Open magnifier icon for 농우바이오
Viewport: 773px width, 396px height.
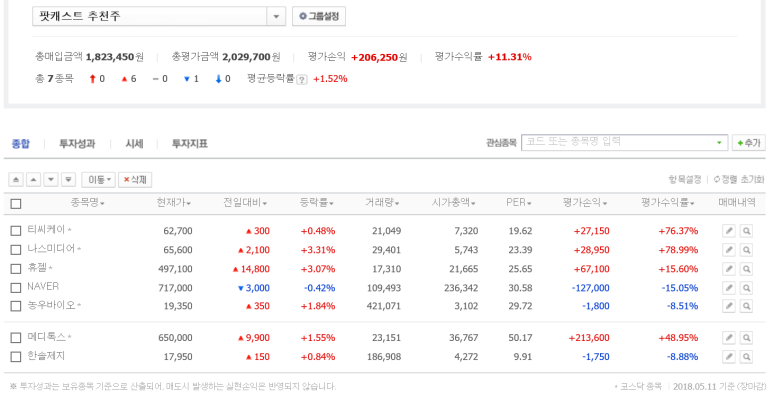746,306
